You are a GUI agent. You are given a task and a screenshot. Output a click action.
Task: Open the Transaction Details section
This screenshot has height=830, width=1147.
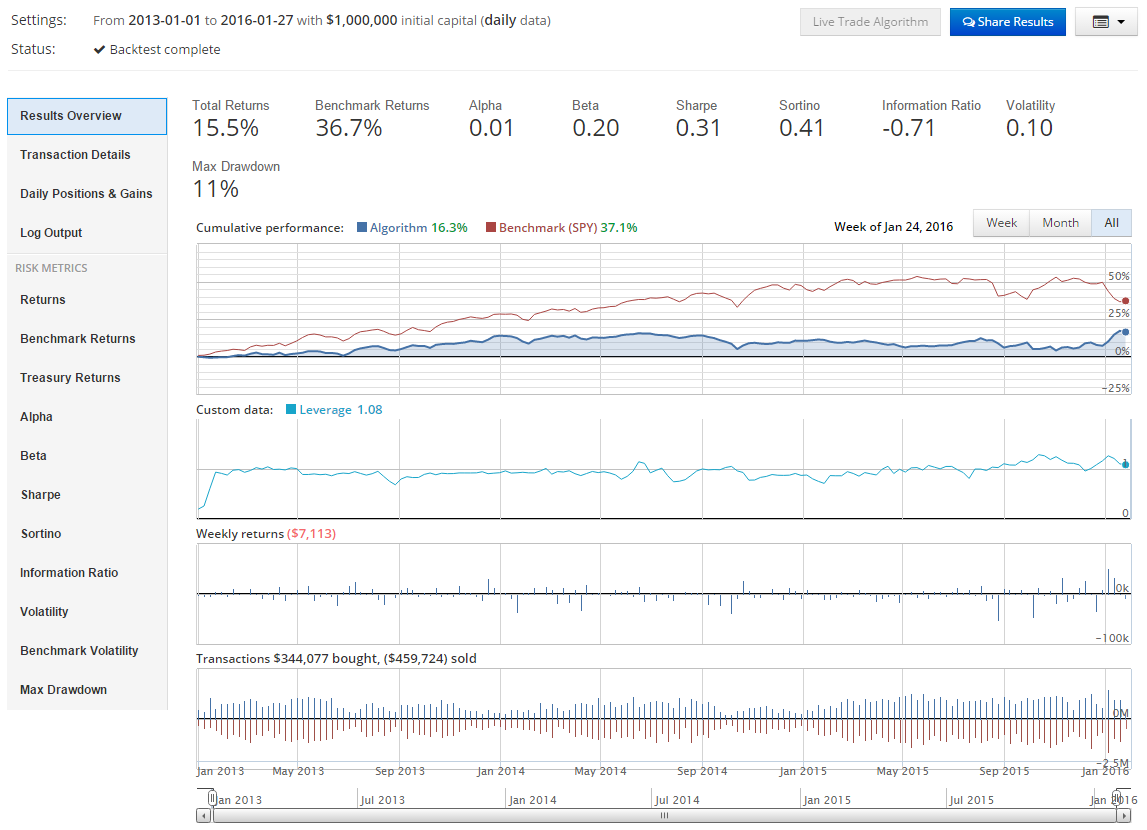[75, 155]
